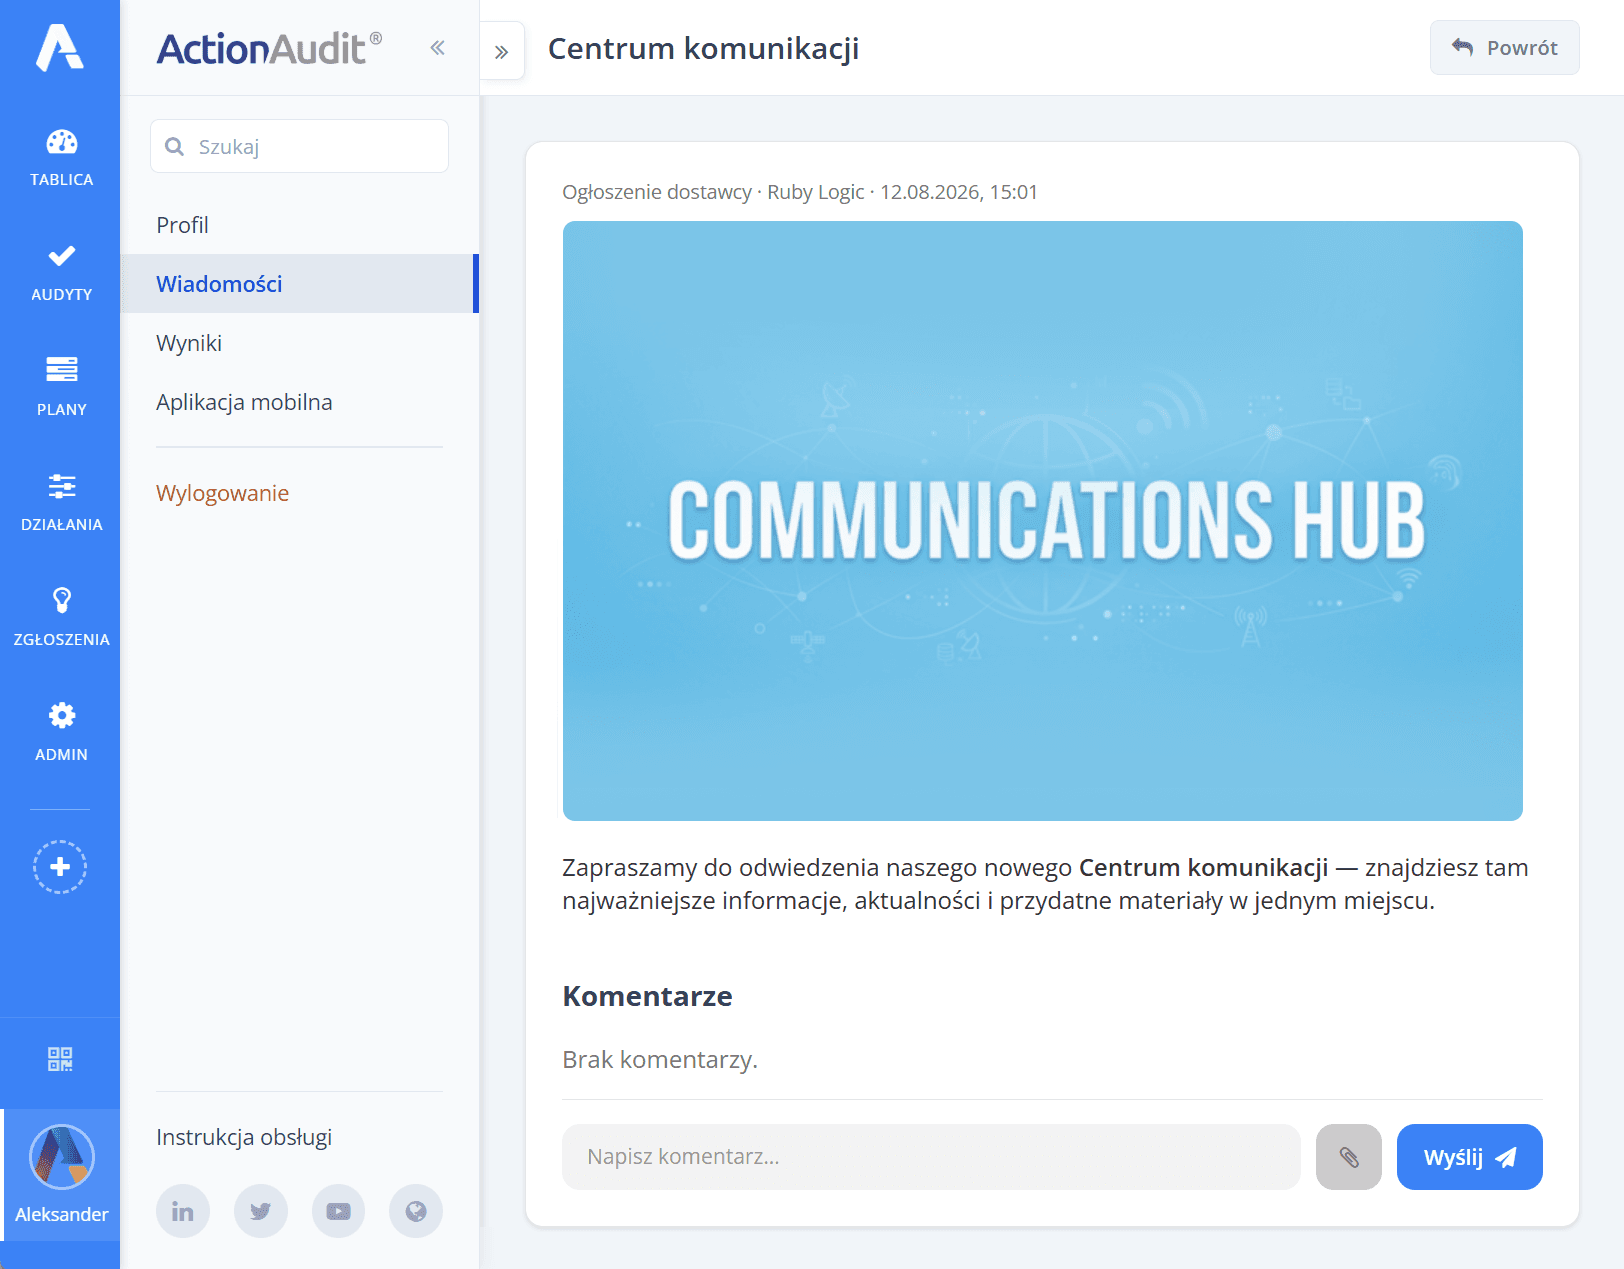1624x1269 pixels.
Task: Open the LinkedIn social link
Action: [x=183, y=1212]
